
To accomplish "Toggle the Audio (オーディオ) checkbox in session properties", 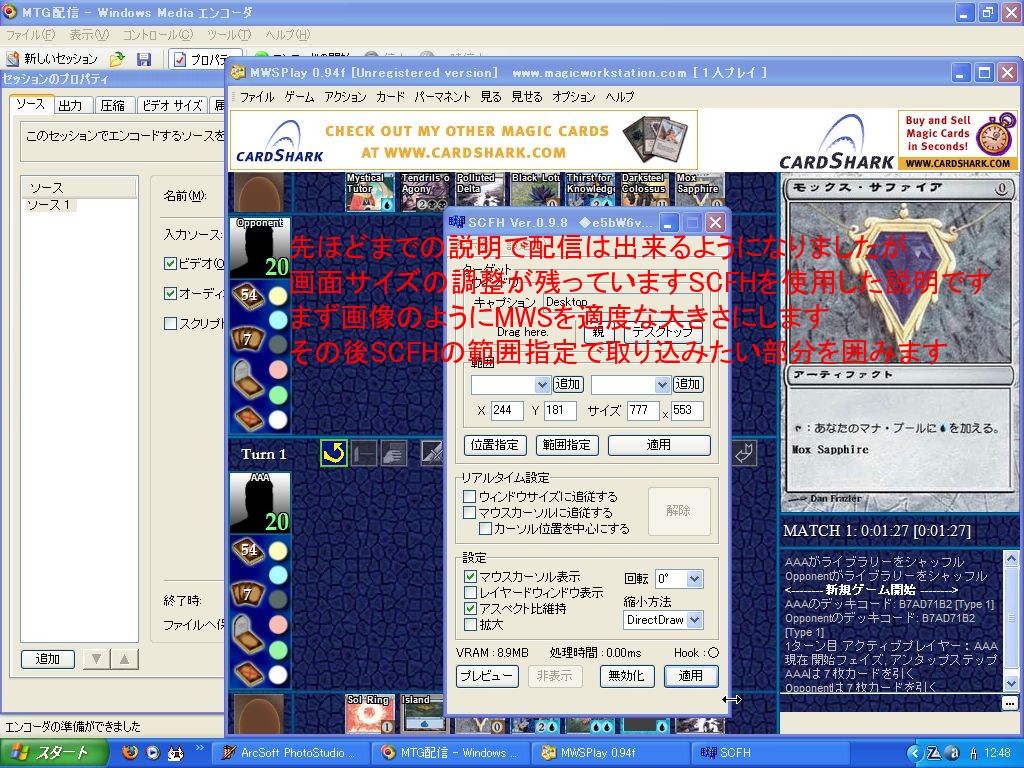I will tap(170, 293).
